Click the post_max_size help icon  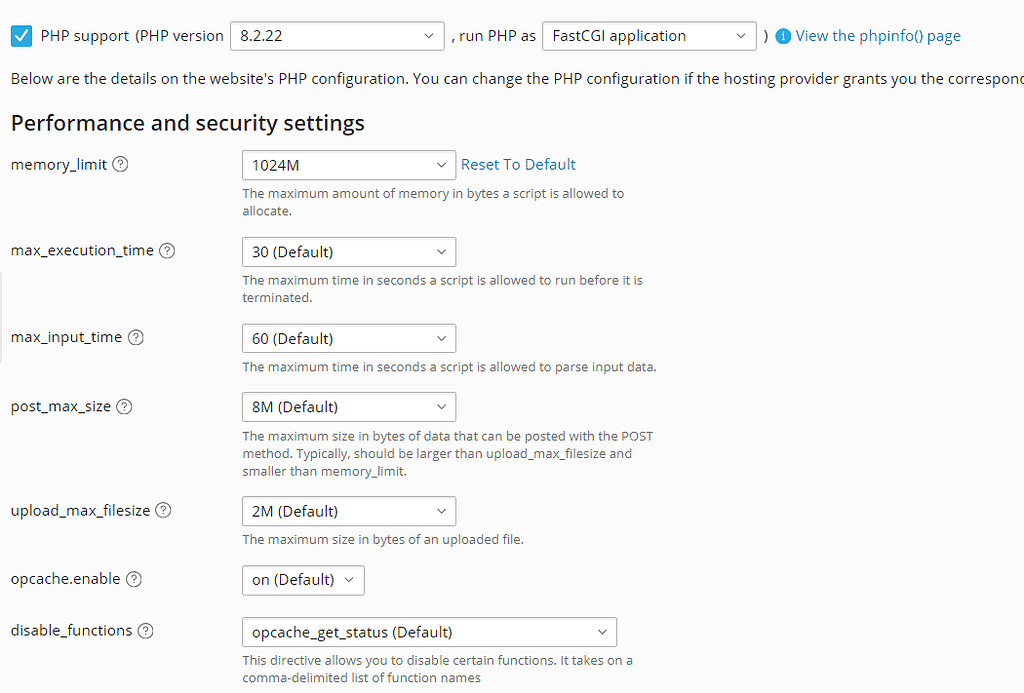tap(124, 406)
